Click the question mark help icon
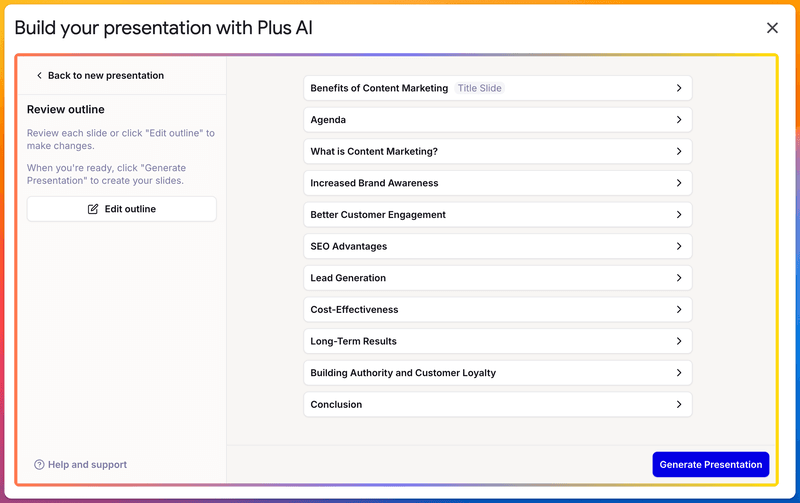This screenshot has height=503, width=800. 39,465
